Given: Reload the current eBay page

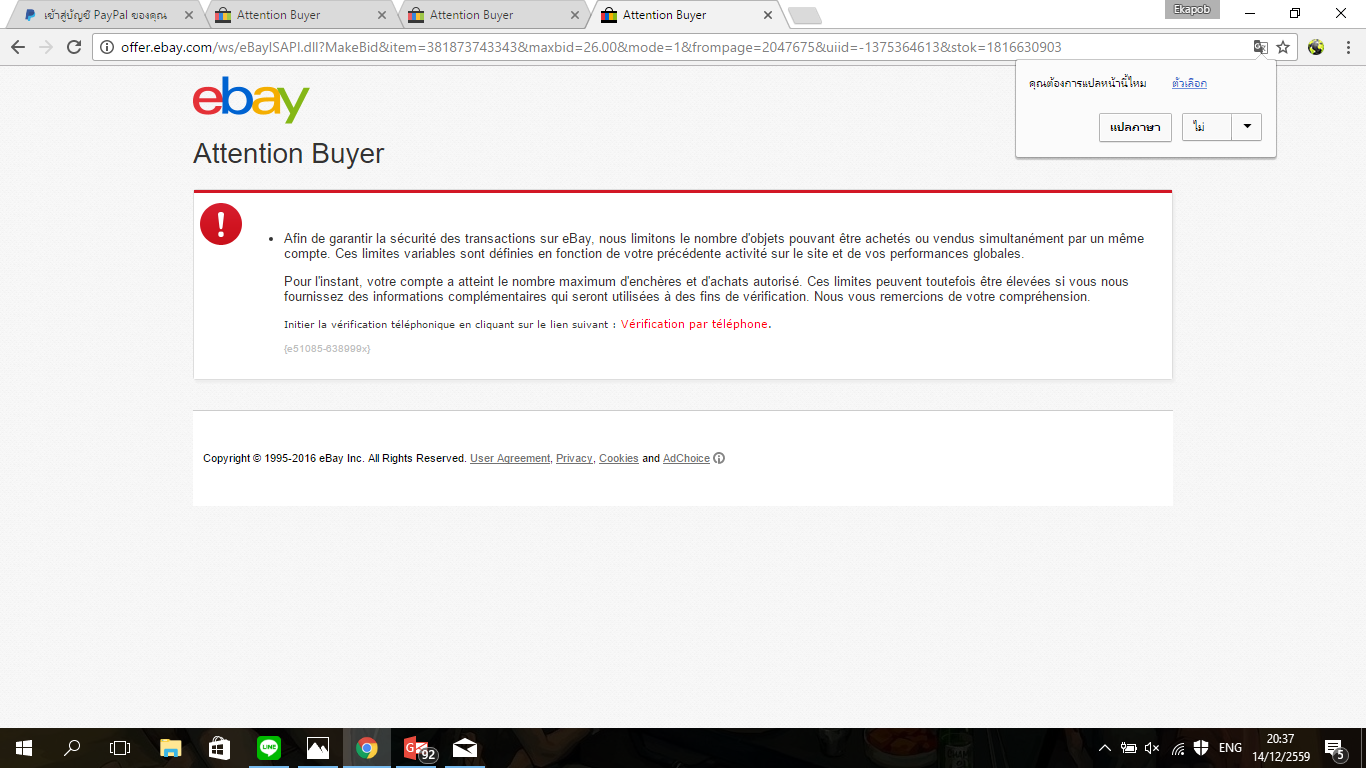Looking at the screenshot, I should click(x=73, y=47).
